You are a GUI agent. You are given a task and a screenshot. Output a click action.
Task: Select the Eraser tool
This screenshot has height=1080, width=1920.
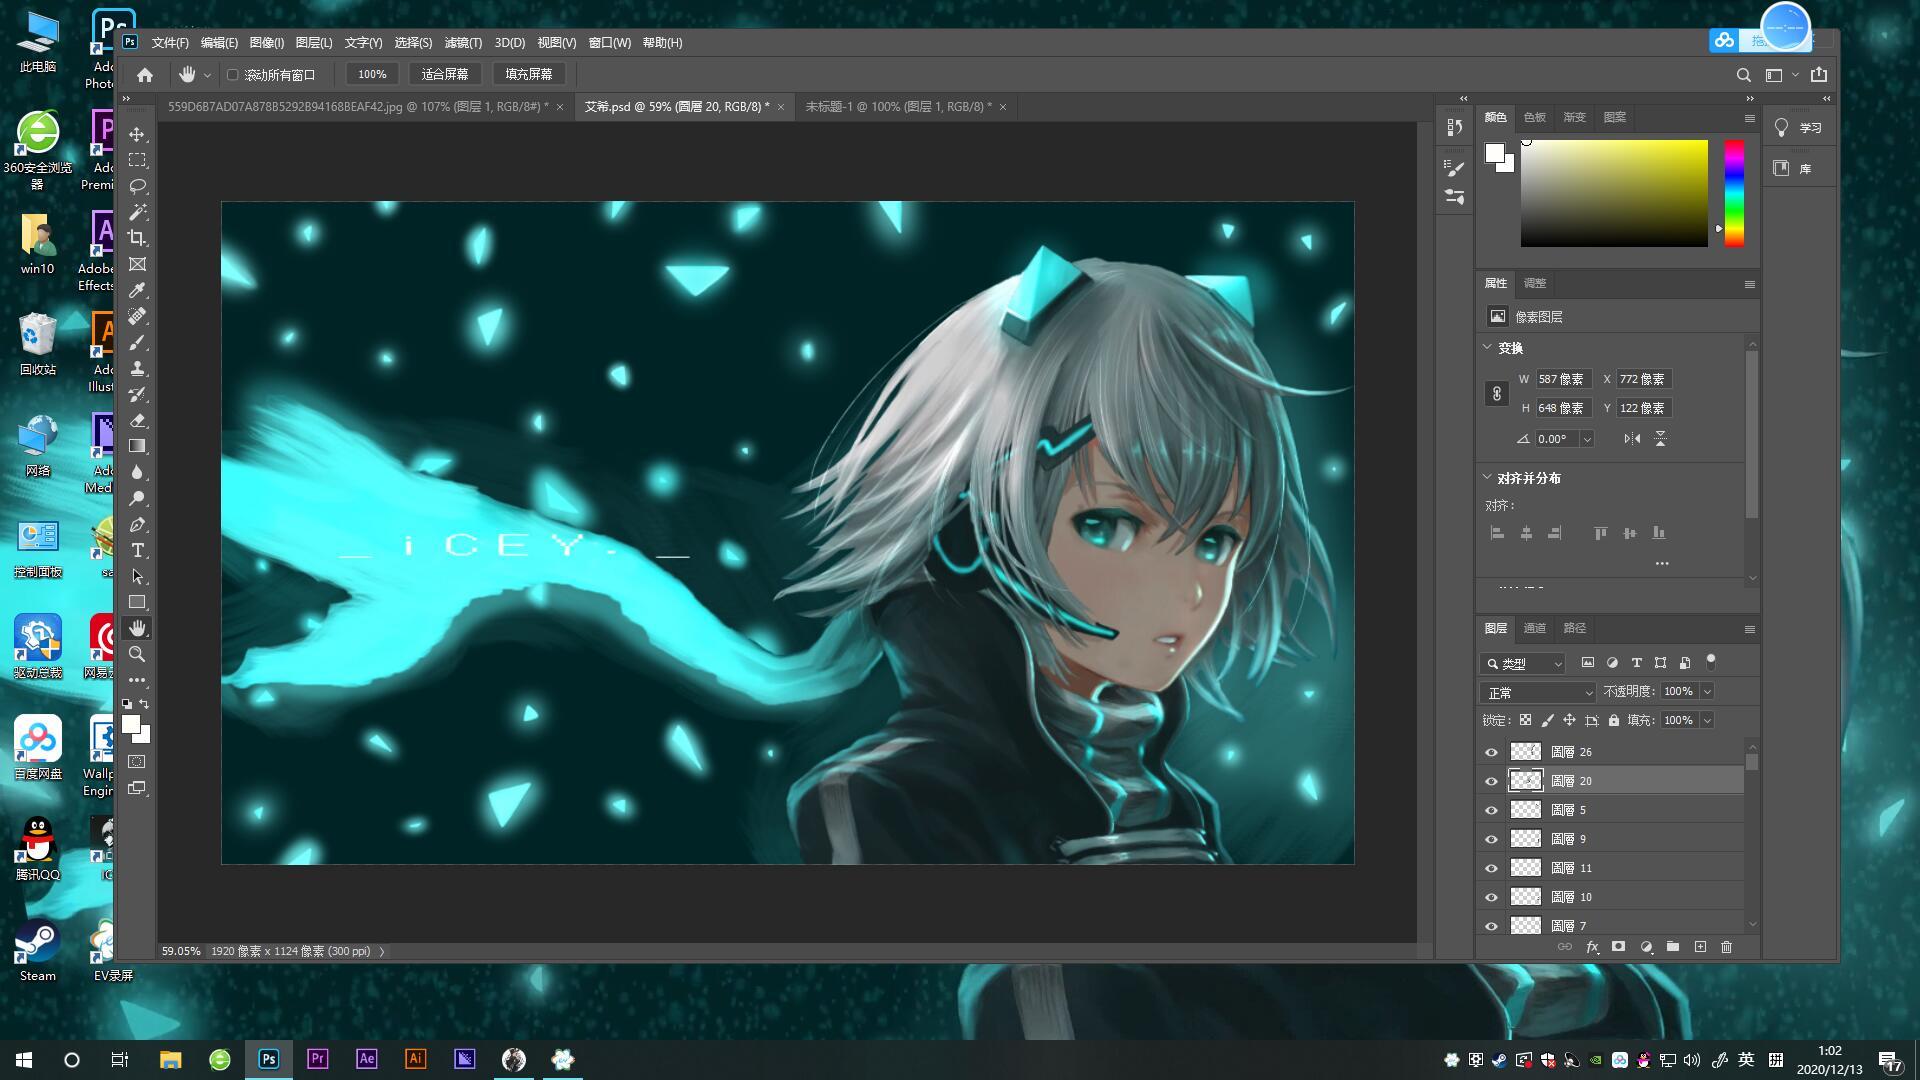[138, 420]
